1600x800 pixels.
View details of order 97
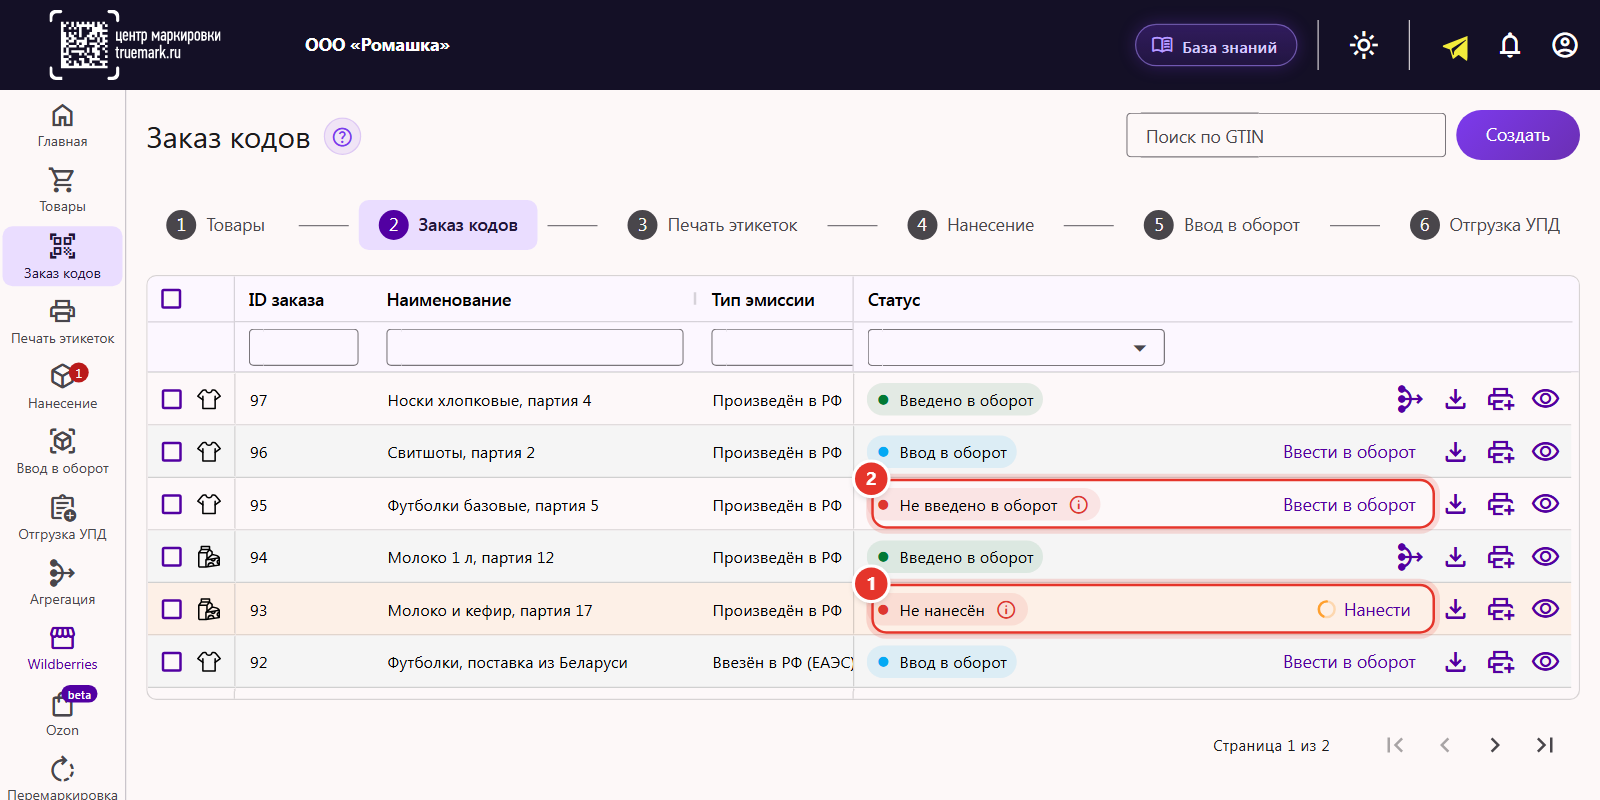click(1545, 399)
